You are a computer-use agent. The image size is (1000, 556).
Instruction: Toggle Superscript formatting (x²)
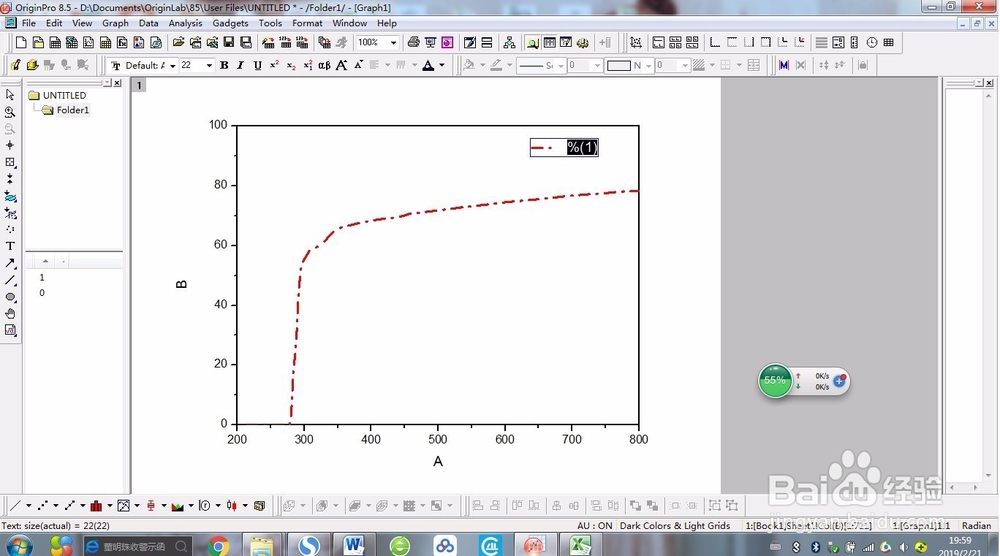tap(274, 65)
